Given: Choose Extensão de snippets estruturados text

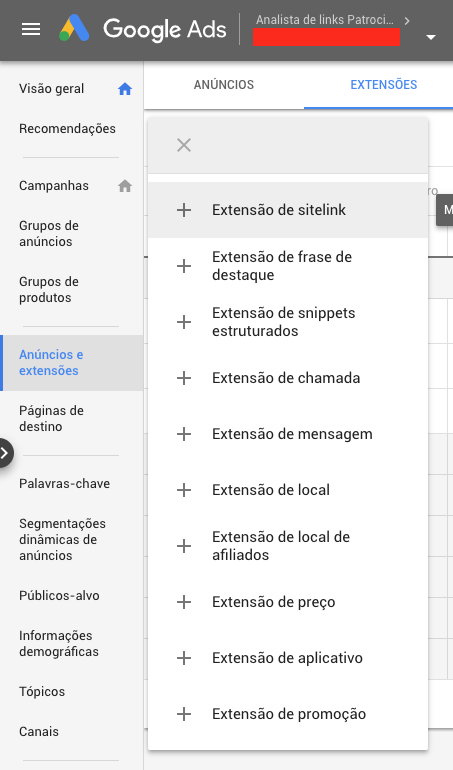Looking at the screenshot, I should click(x=283, y=322).
